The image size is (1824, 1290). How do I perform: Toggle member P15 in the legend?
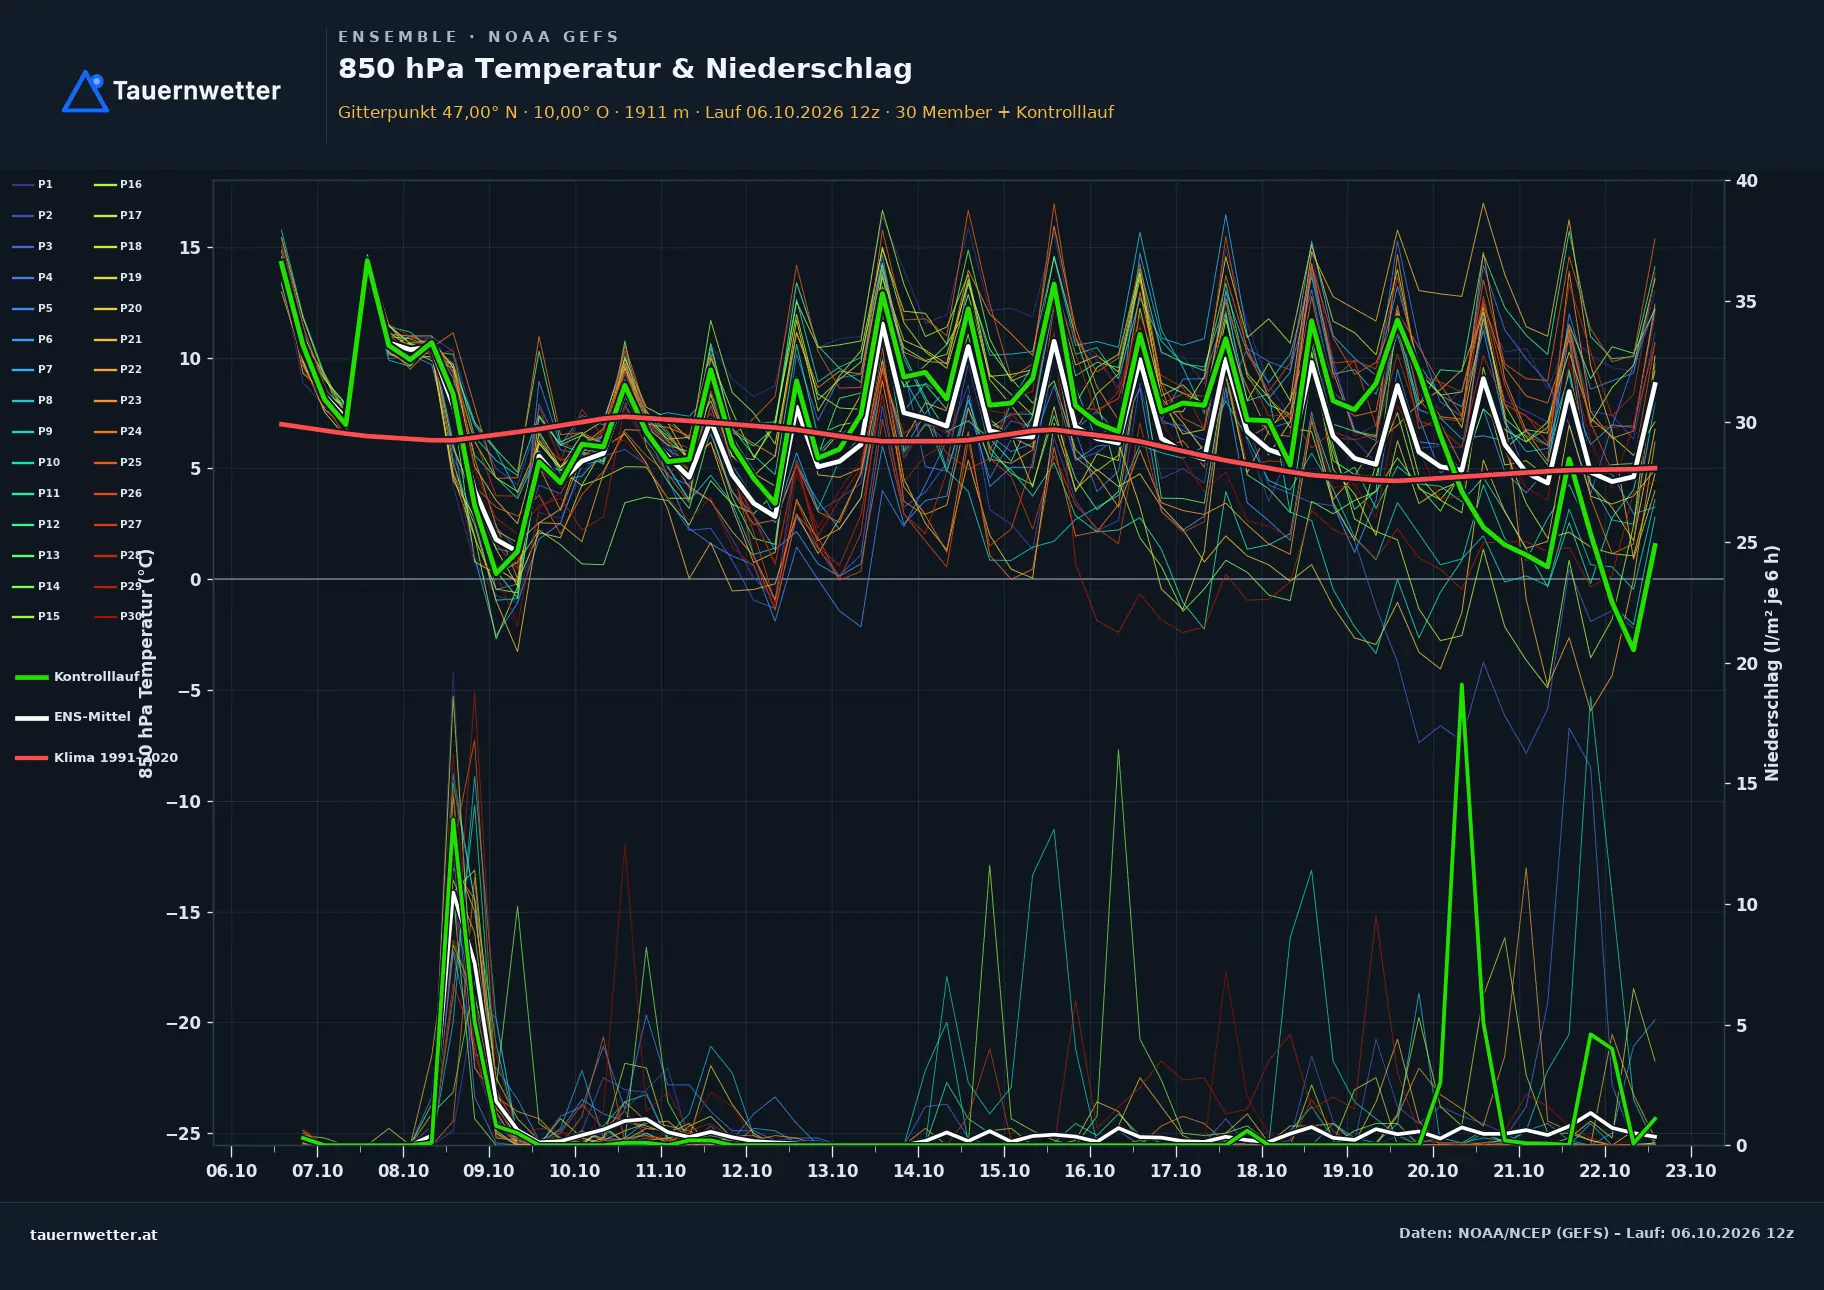pyautogui.click(x=36, y=616)
